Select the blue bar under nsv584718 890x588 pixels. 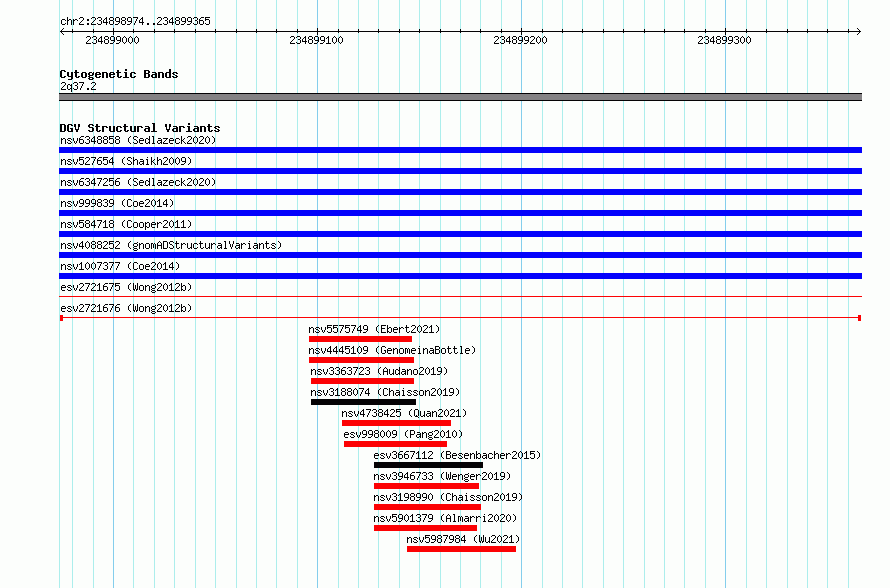tap(460, 234)
